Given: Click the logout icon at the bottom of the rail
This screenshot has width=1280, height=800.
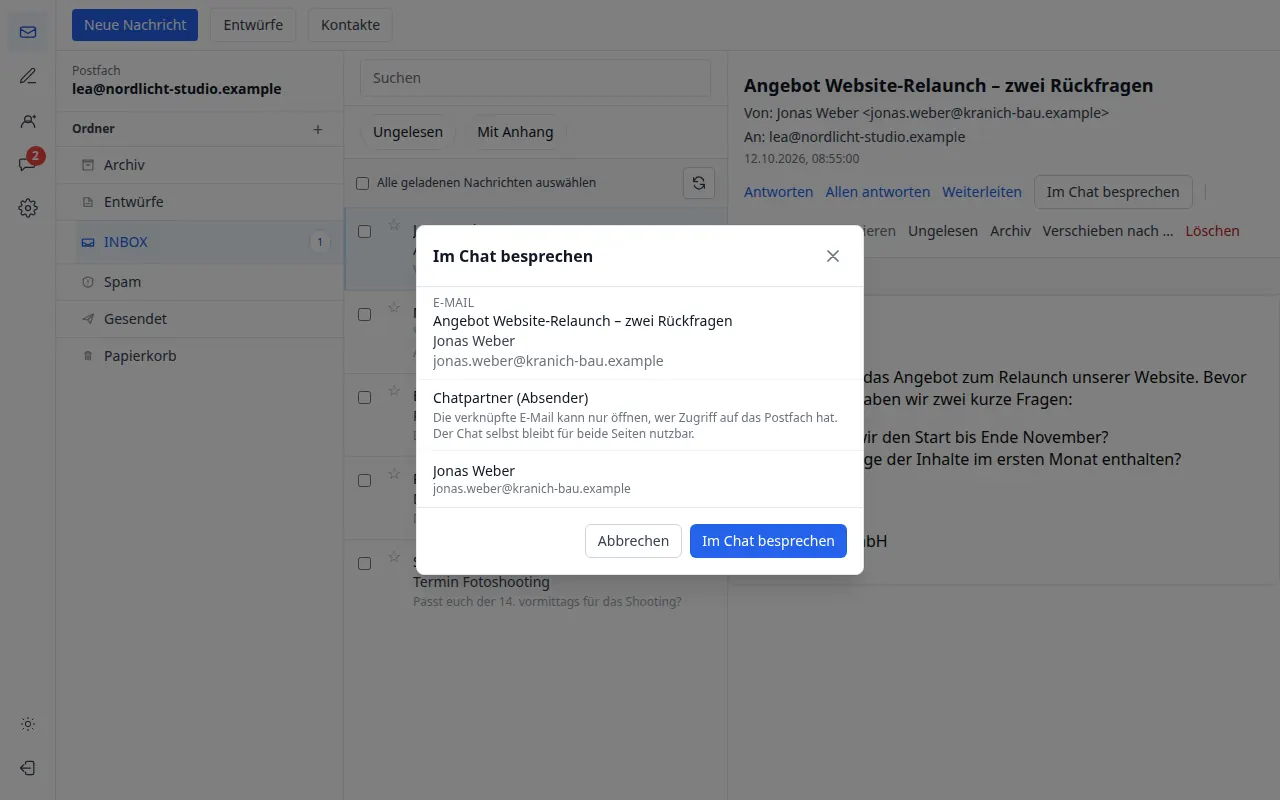Looking at the screenshot, I should (x=28, y=768).
